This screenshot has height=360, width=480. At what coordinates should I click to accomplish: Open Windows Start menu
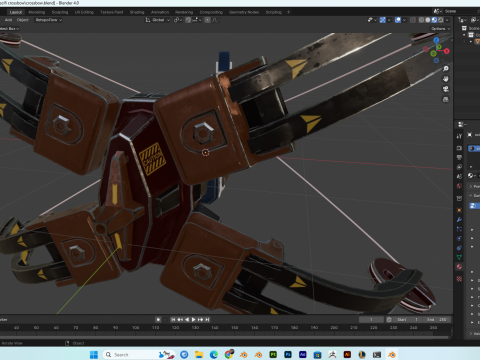click(94, 355)
